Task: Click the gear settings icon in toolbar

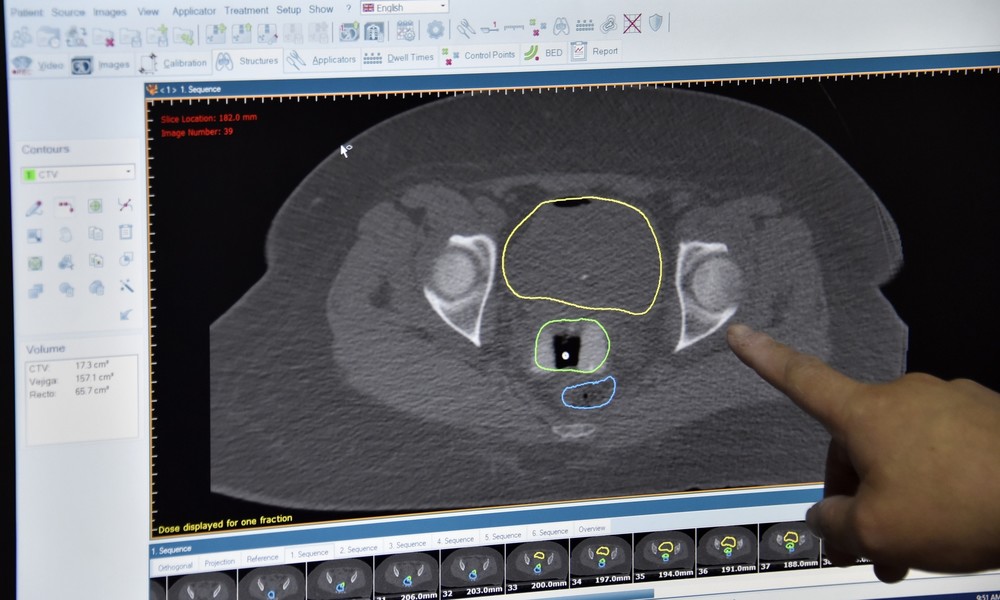Action: 436,29
